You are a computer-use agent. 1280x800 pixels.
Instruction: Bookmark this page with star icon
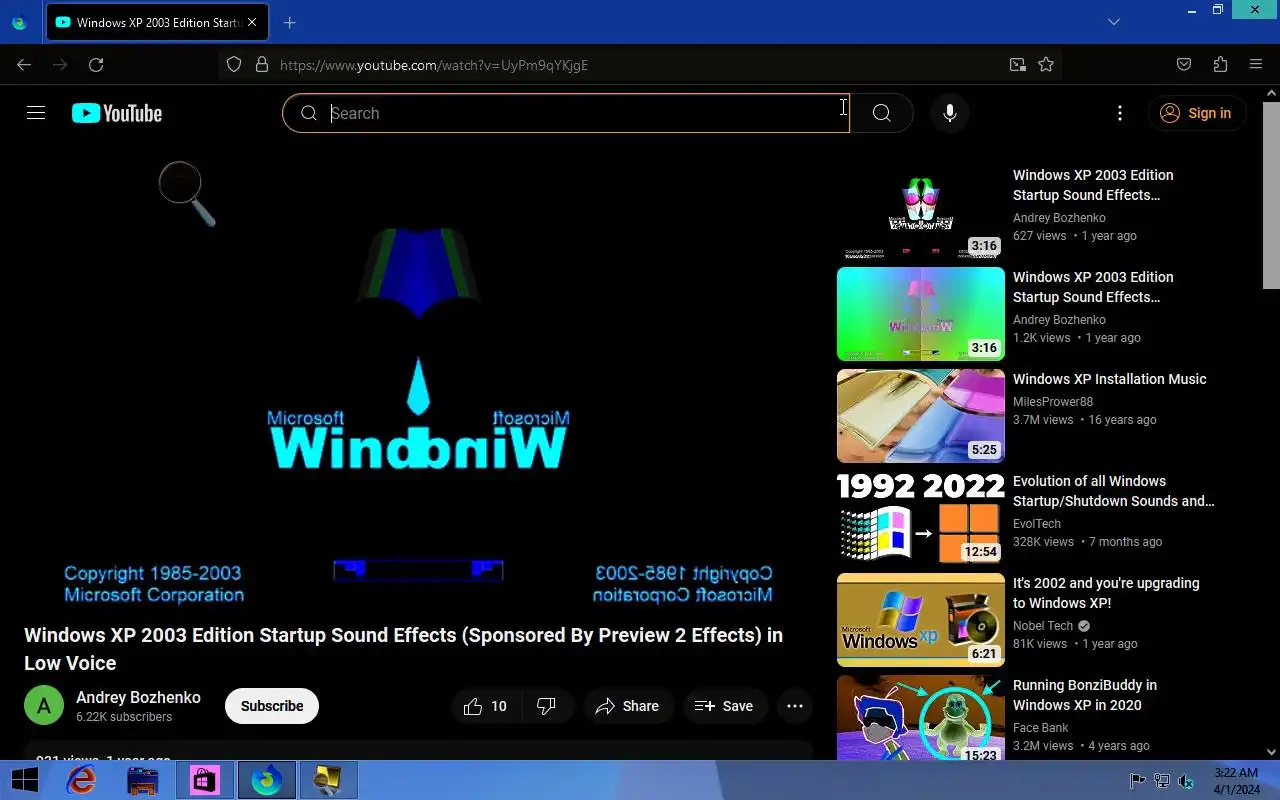[x=1046, y=65]
